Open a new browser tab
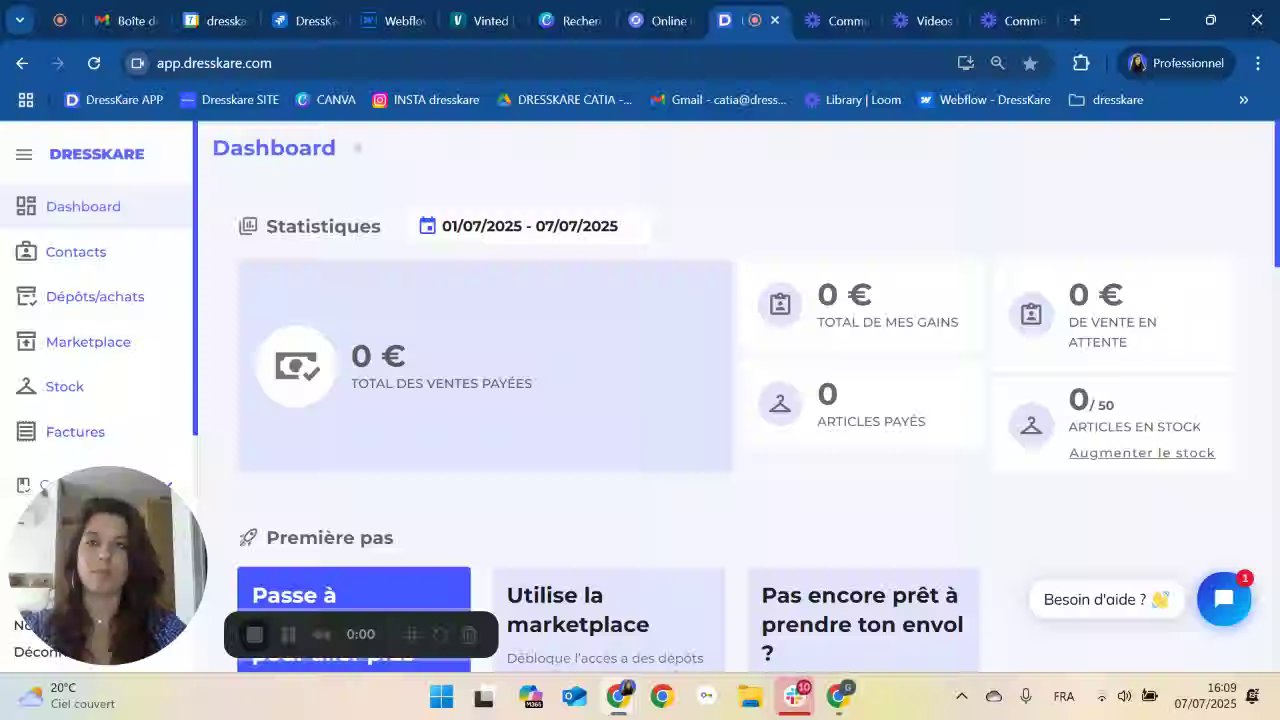1280x720 pixels. [1075, 20]
